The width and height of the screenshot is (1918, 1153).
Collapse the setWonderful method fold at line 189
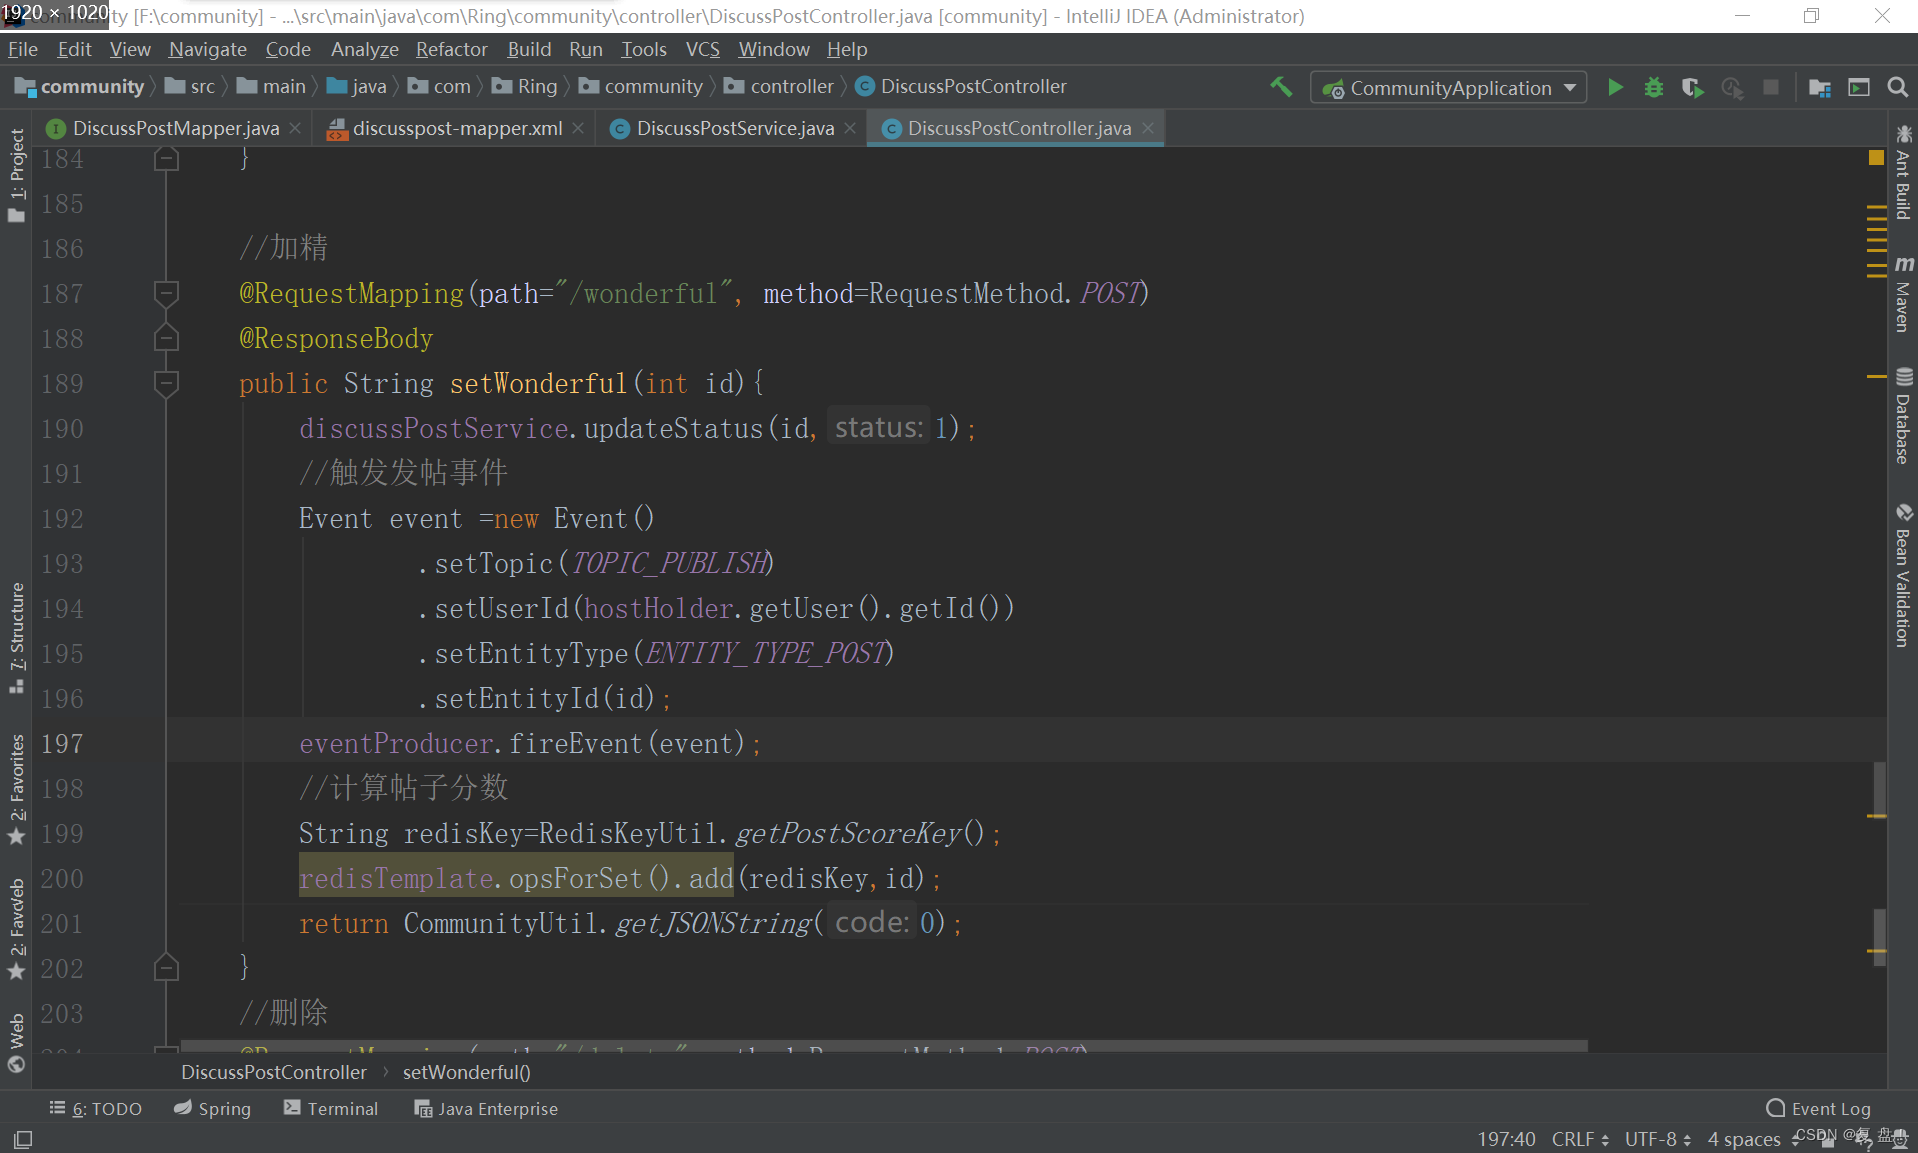(167, 383)
